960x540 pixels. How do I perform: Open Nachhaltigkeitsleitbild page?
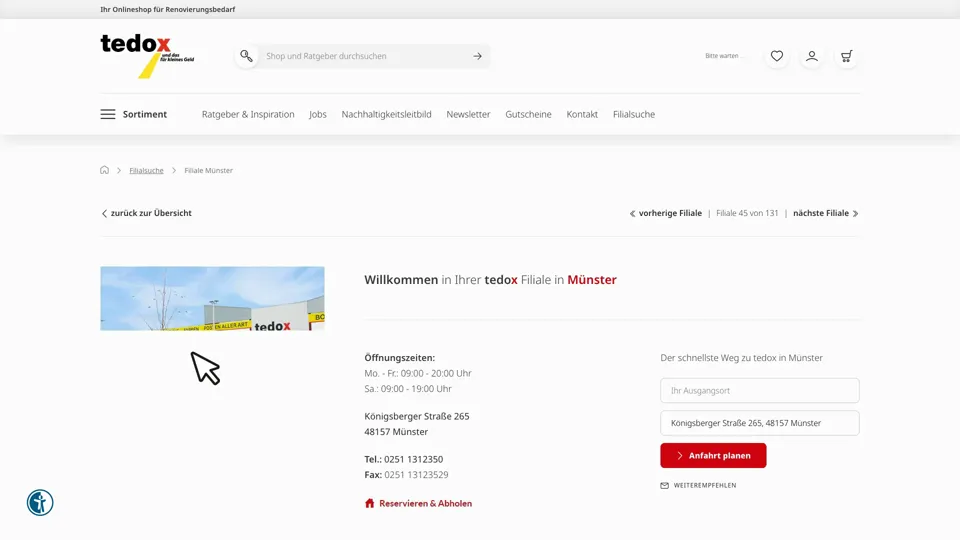pyautogui.click(x=386, y=114)
